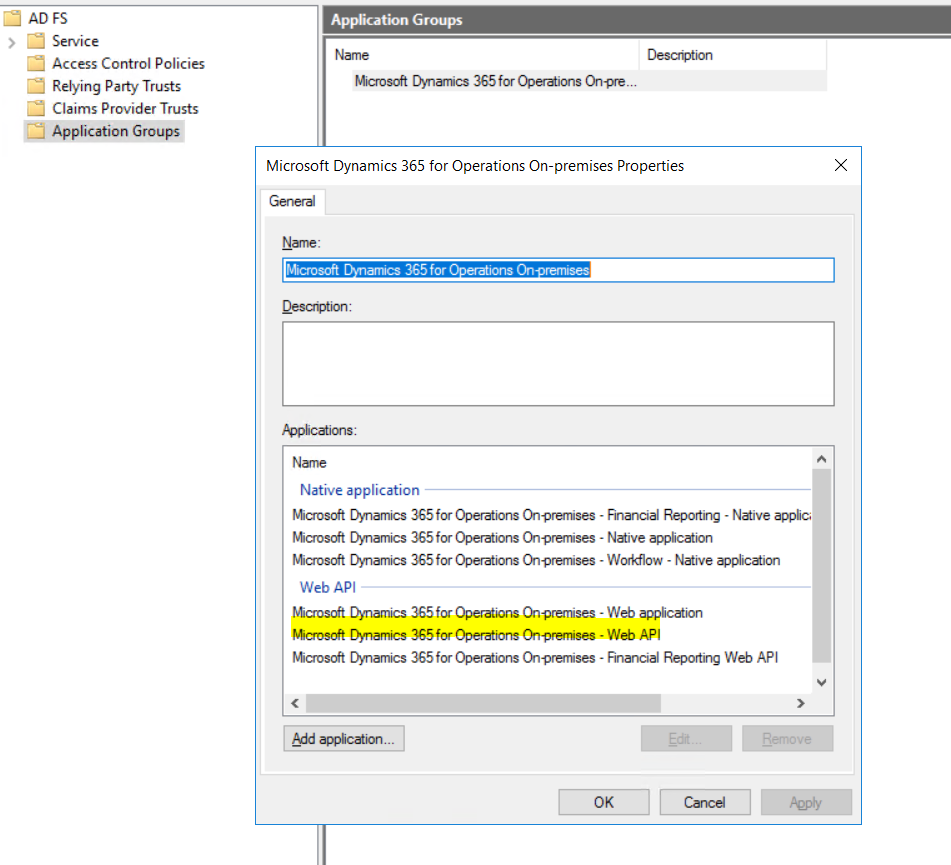The image size is (951, 865).
Task: Click the Application Groups folder icon
Action: point(36,130)
